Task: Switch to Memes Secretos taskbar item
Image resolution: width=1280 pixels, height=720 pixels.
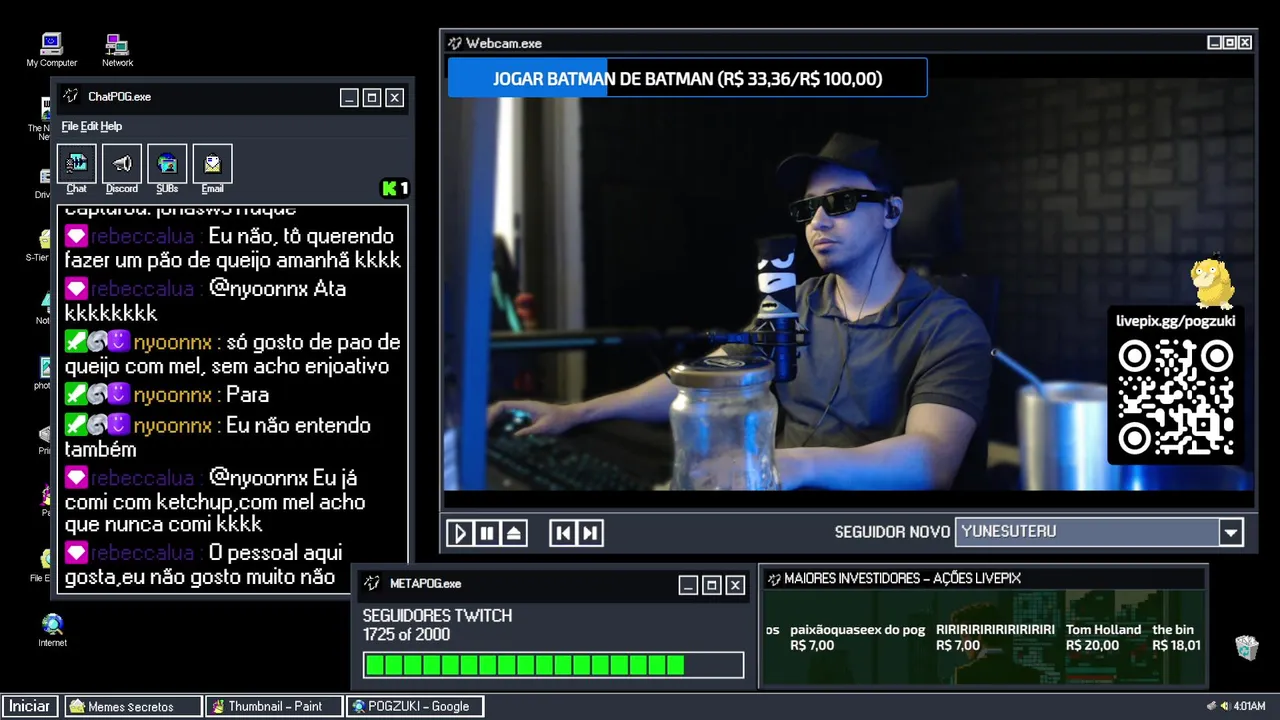Action: pyautogui.click(x=133, y=706)
